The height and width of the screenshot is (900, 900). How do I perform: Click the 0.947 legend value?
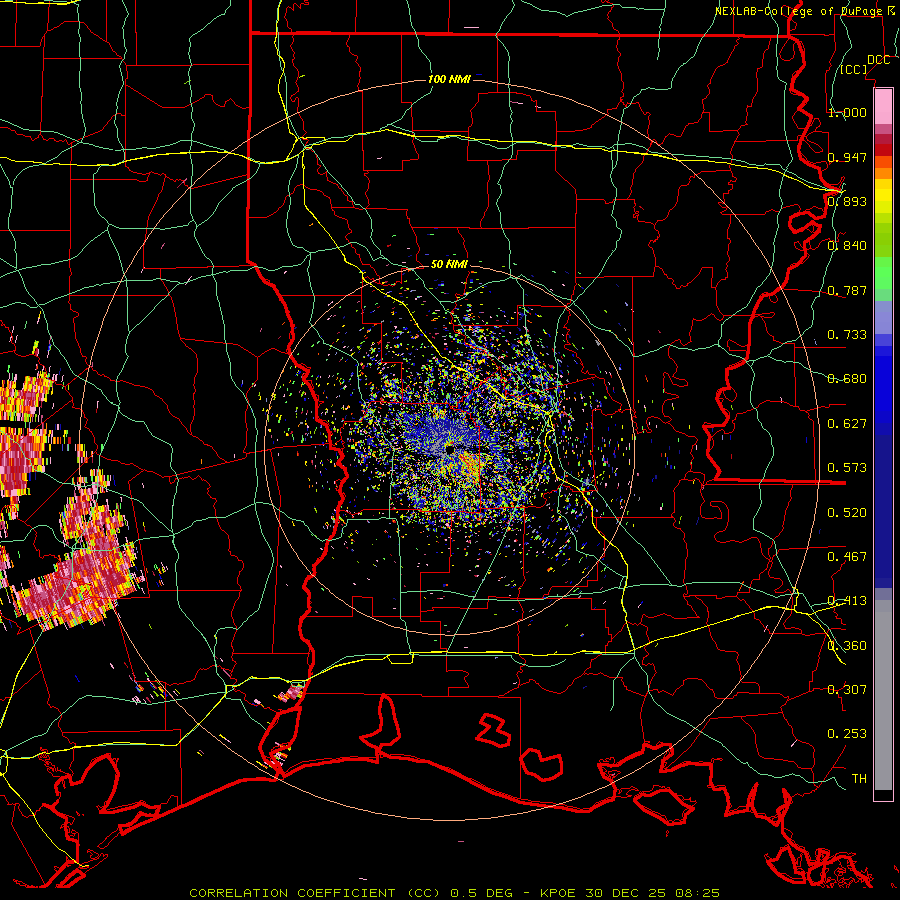847,157
